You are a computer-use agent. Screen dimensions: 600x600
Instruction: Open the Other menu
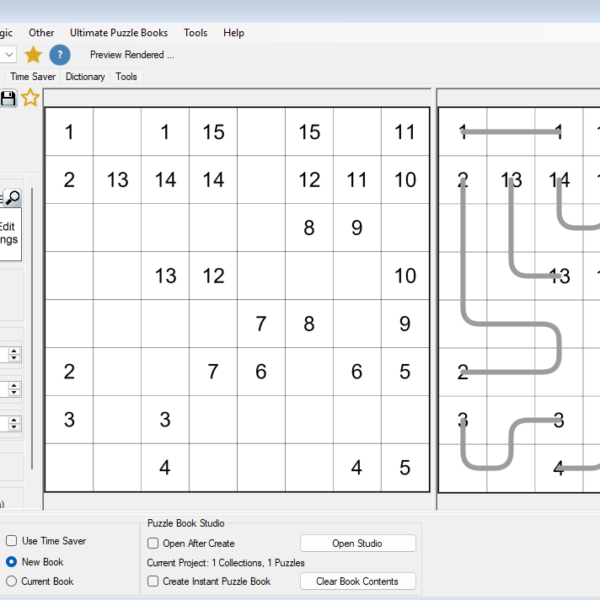coord(41,33)
